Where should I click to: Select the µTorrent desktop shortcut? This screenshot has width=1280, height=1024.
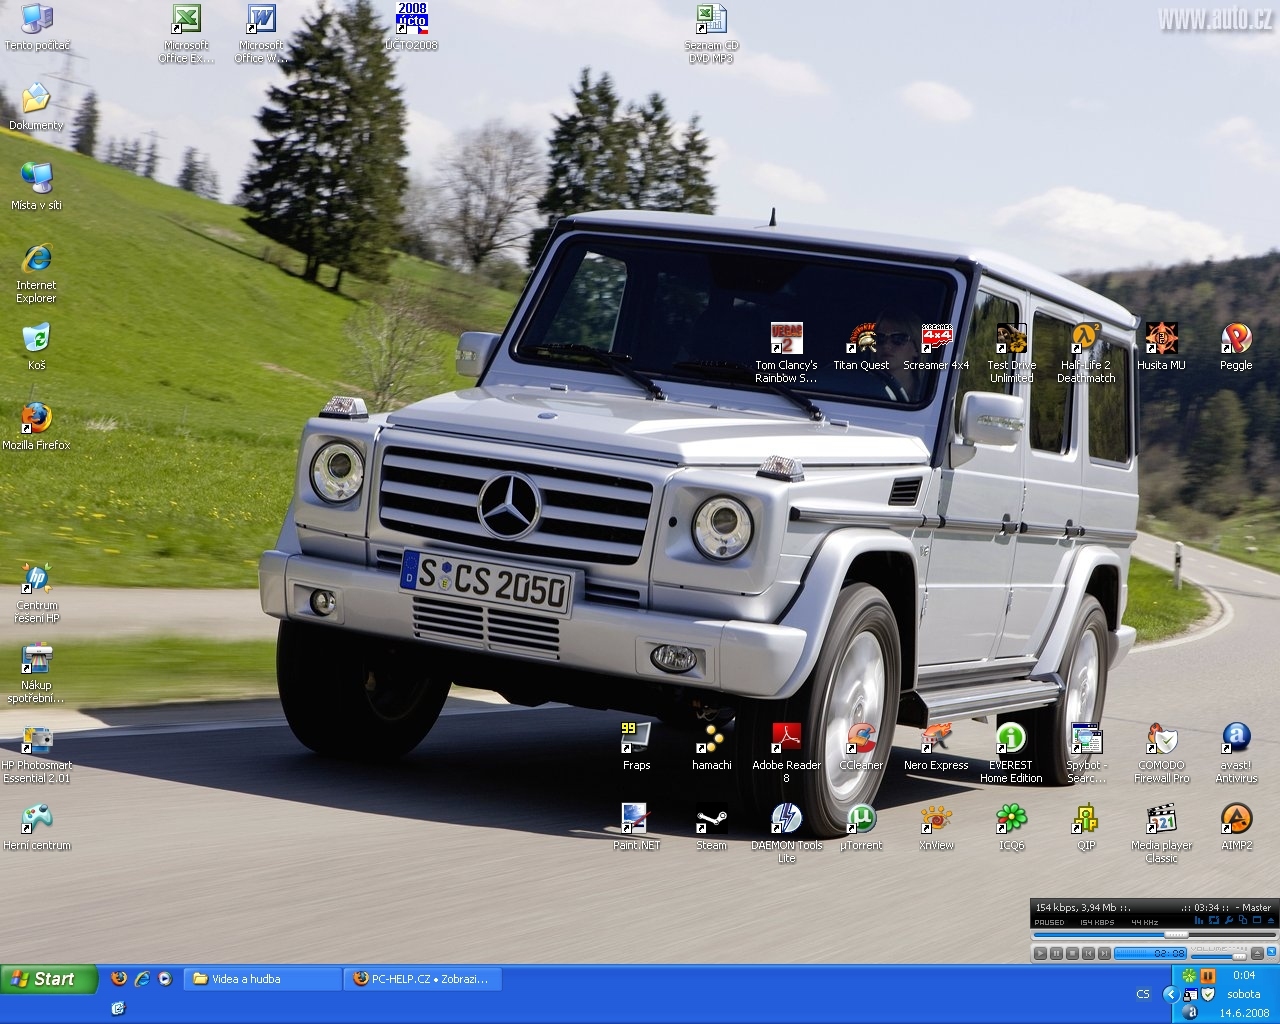coord(861,828)
